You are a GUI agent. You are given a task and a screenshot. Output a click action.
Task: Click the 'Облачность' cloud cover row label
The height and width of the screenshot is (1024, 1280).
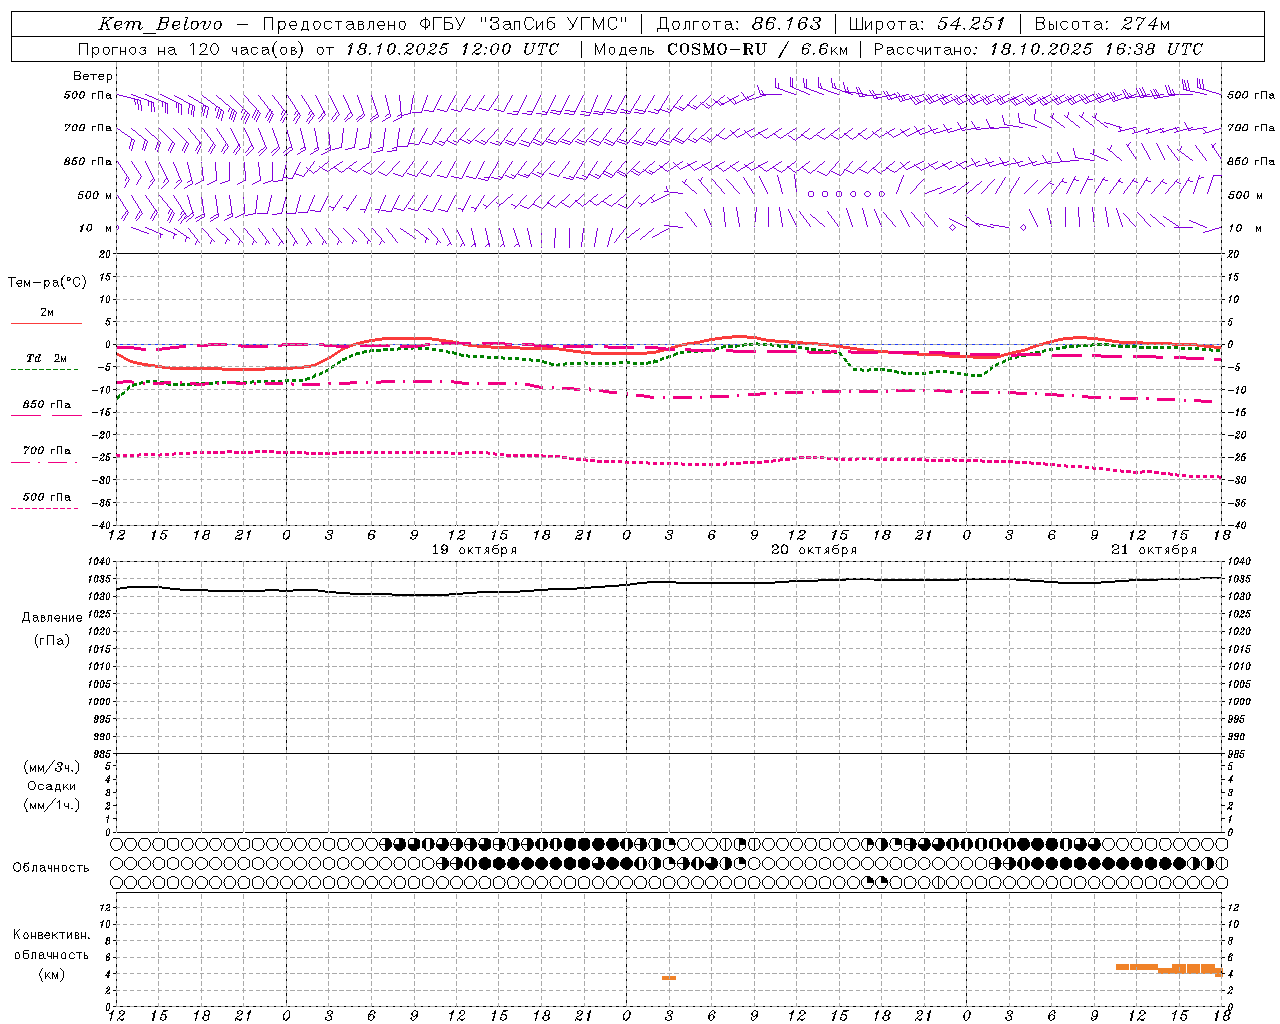[x=51, y=867]
